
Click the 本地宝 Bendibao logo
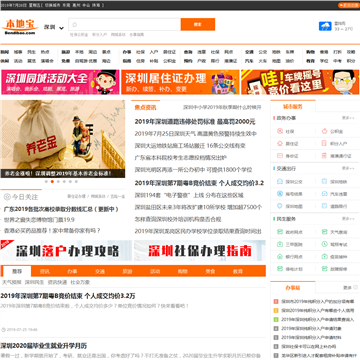point(20,27)
